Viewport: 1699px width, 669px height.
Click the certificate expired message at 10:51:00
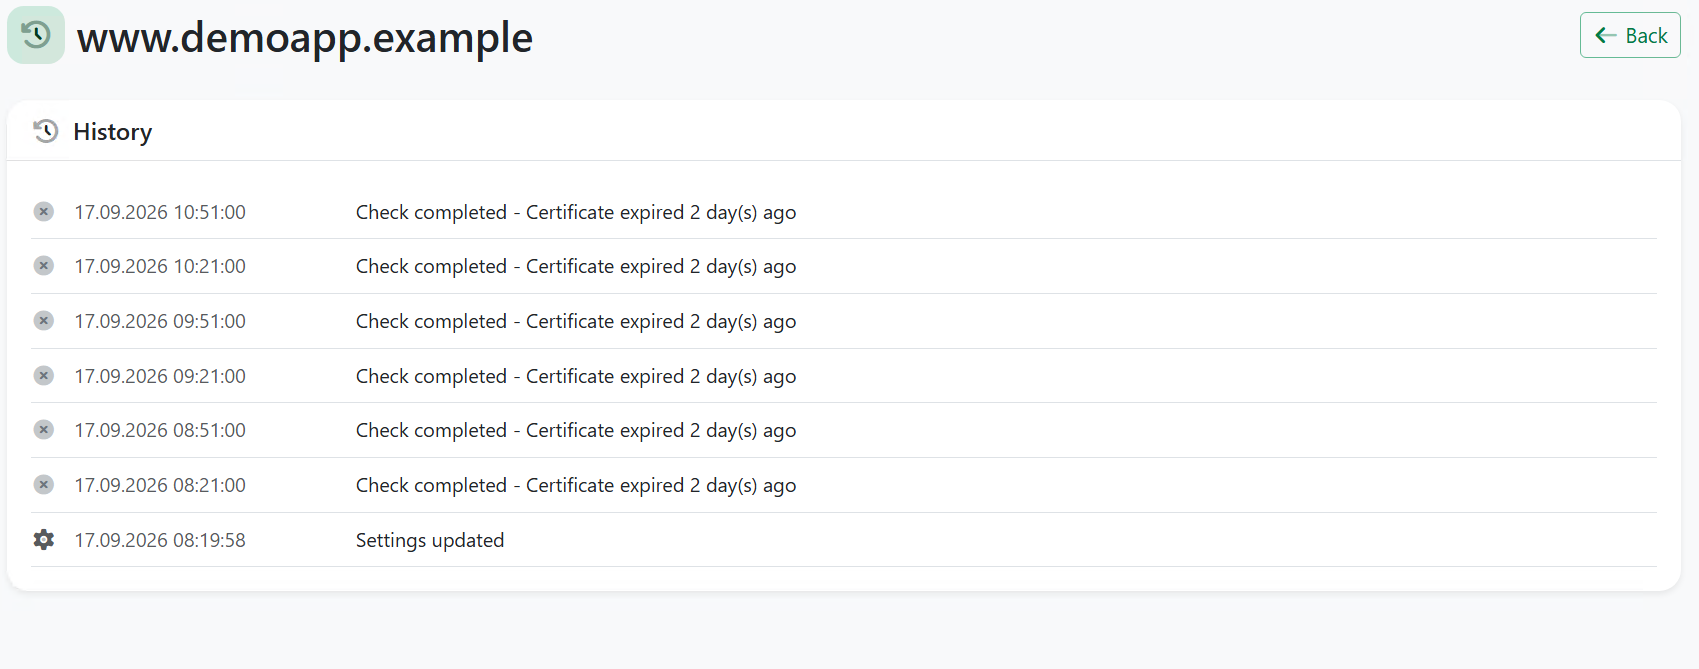(576, 212)
